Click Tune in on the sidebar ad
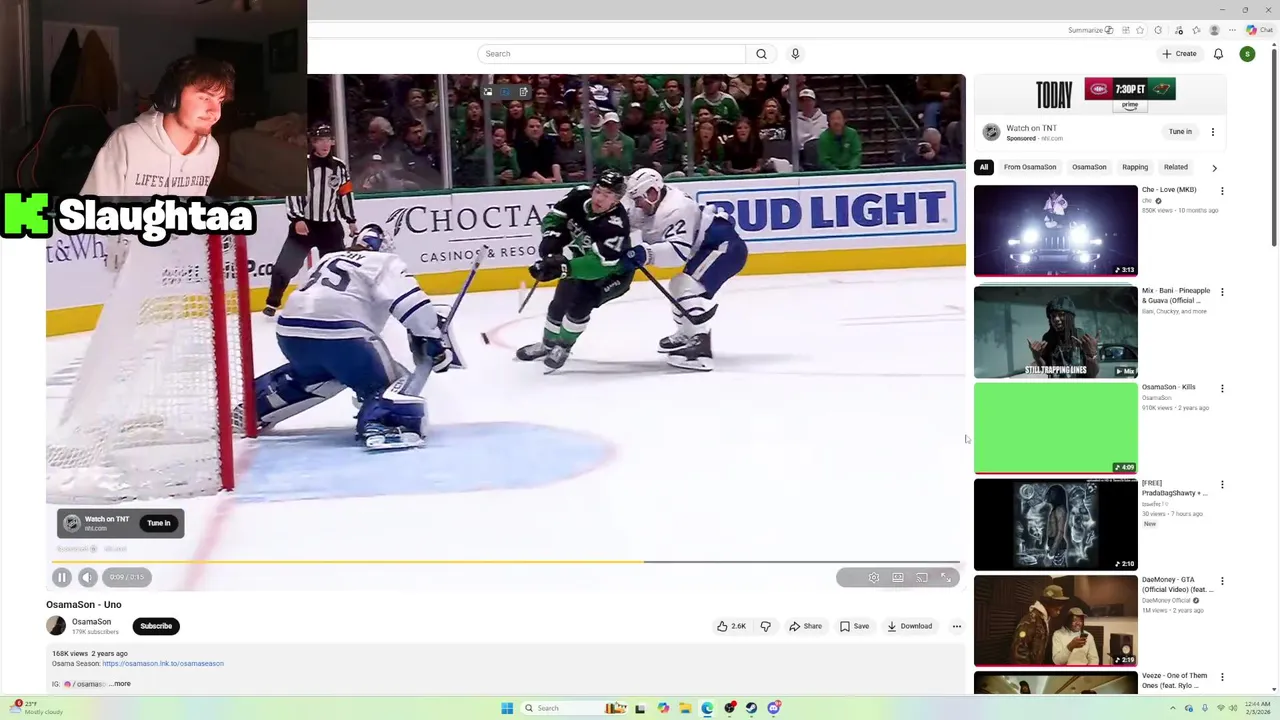1280x720 pixels. click(x=1180, y=132)
